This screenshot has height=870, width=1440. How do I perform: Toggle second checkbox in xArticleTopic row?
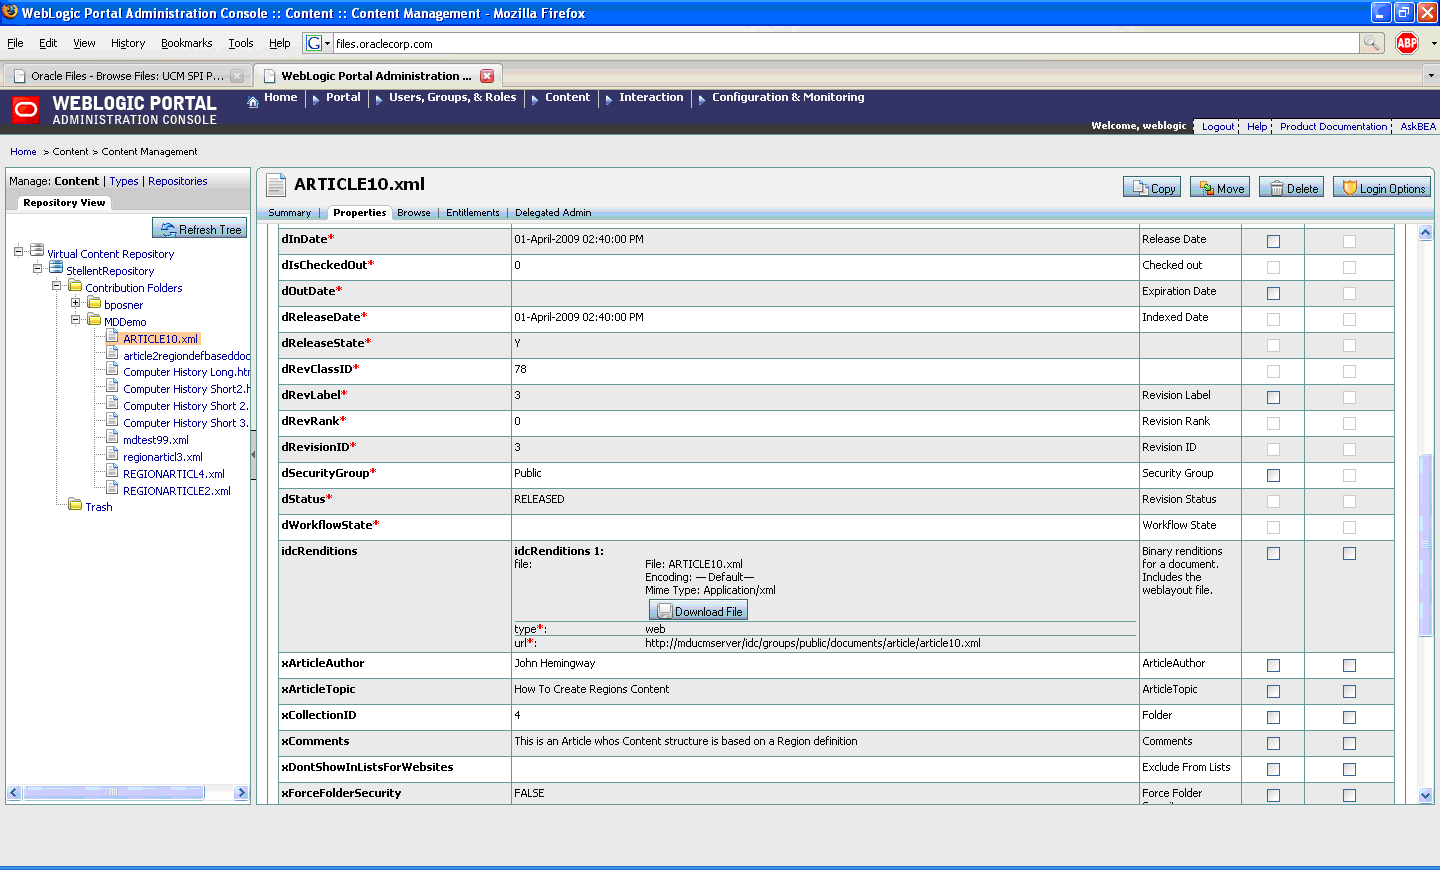coord(1349,691)
